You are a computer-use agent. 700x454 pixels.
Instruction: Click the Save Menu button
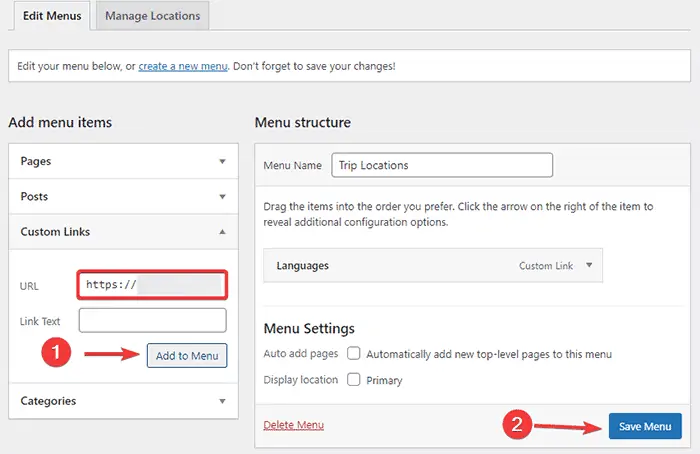point(644,426)
